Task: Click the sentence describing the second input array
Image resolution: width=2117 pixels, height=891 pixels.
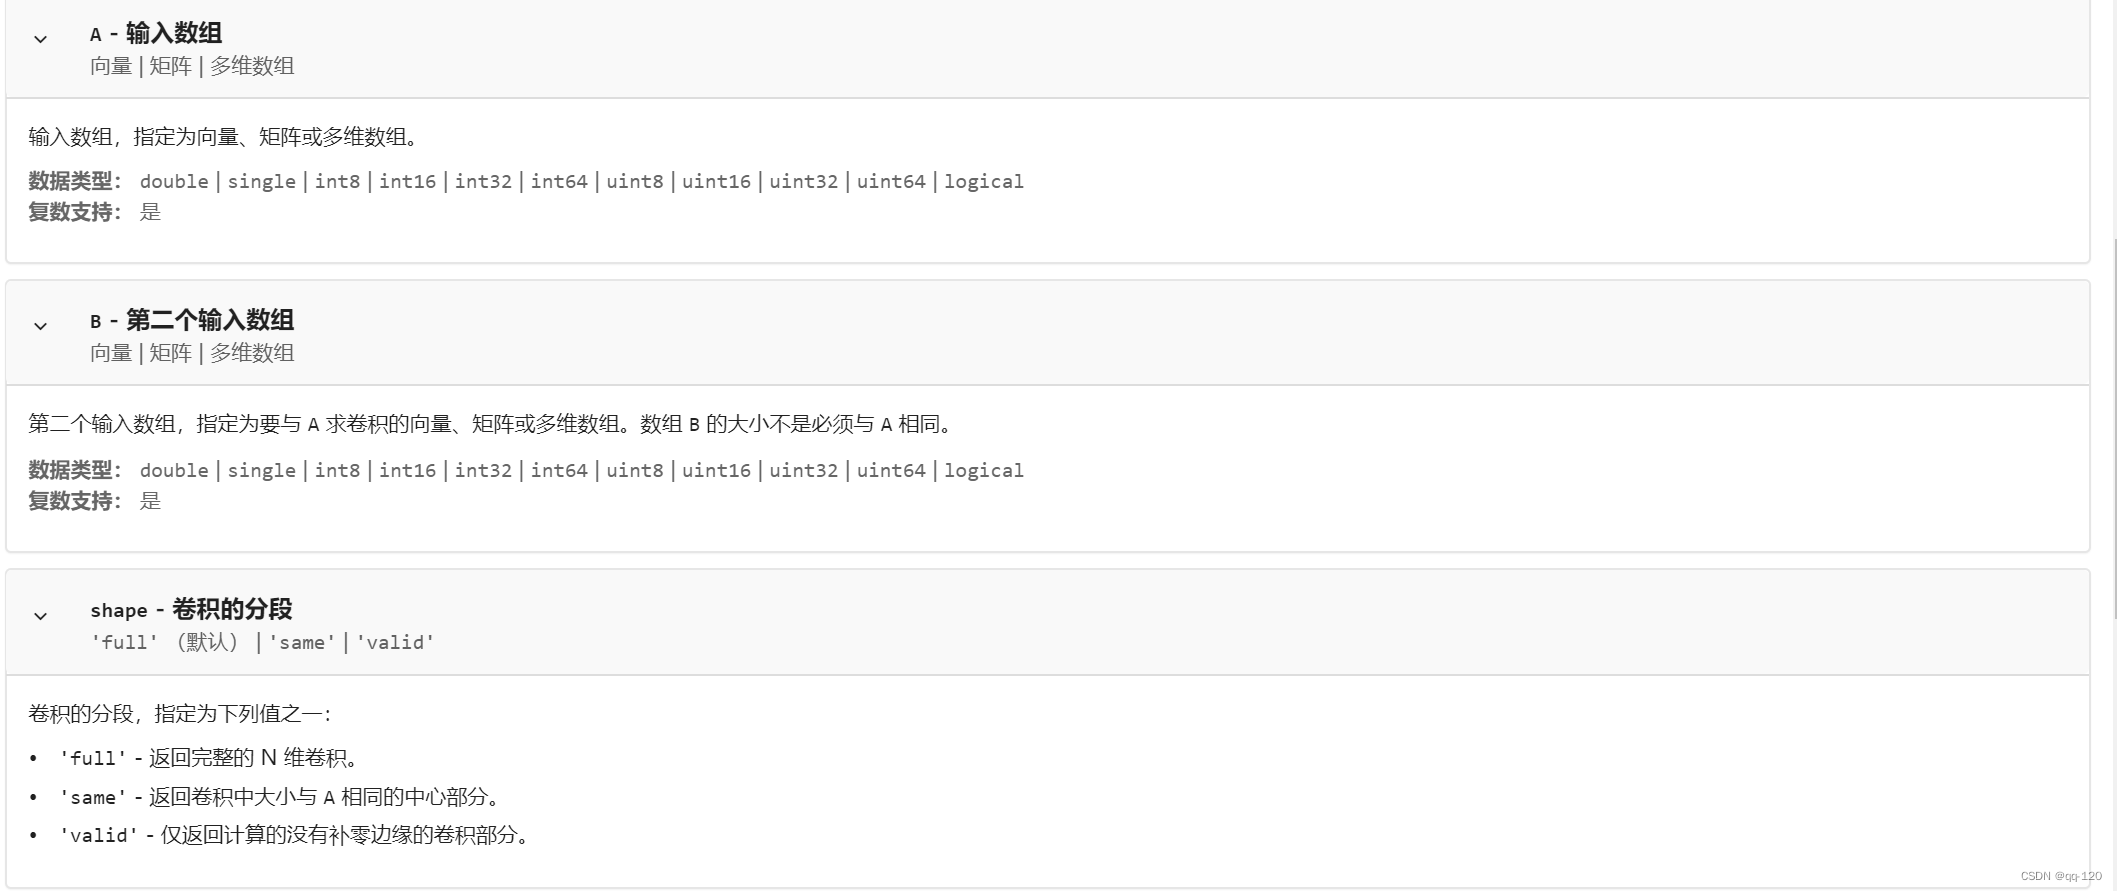Action: (492, 424)
